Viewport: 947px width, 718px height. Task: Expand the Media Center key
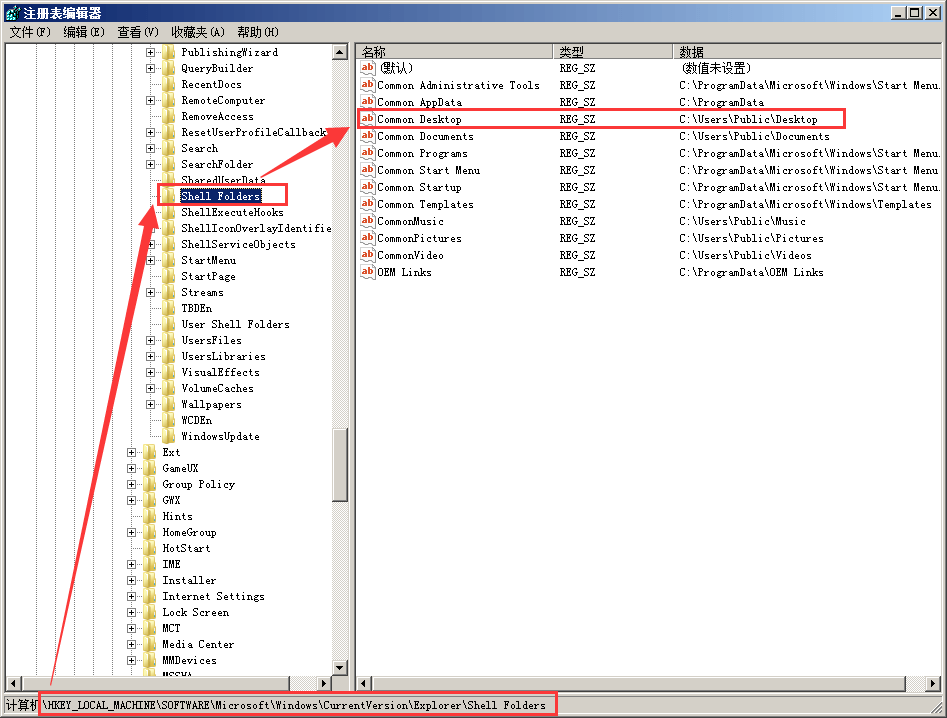pos(132,645)
